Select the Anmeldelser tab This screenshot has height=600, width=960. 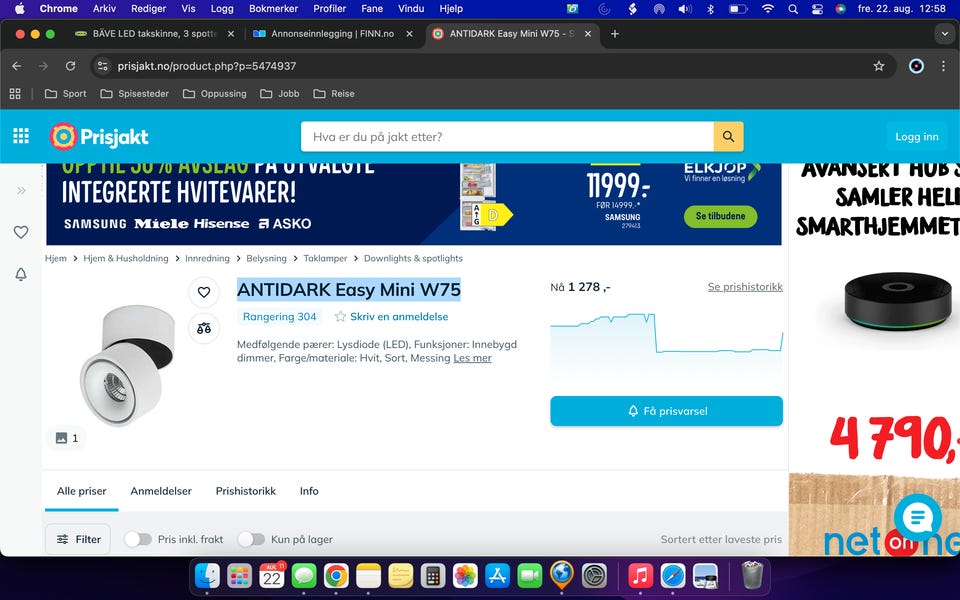click(x=161, y=491)
